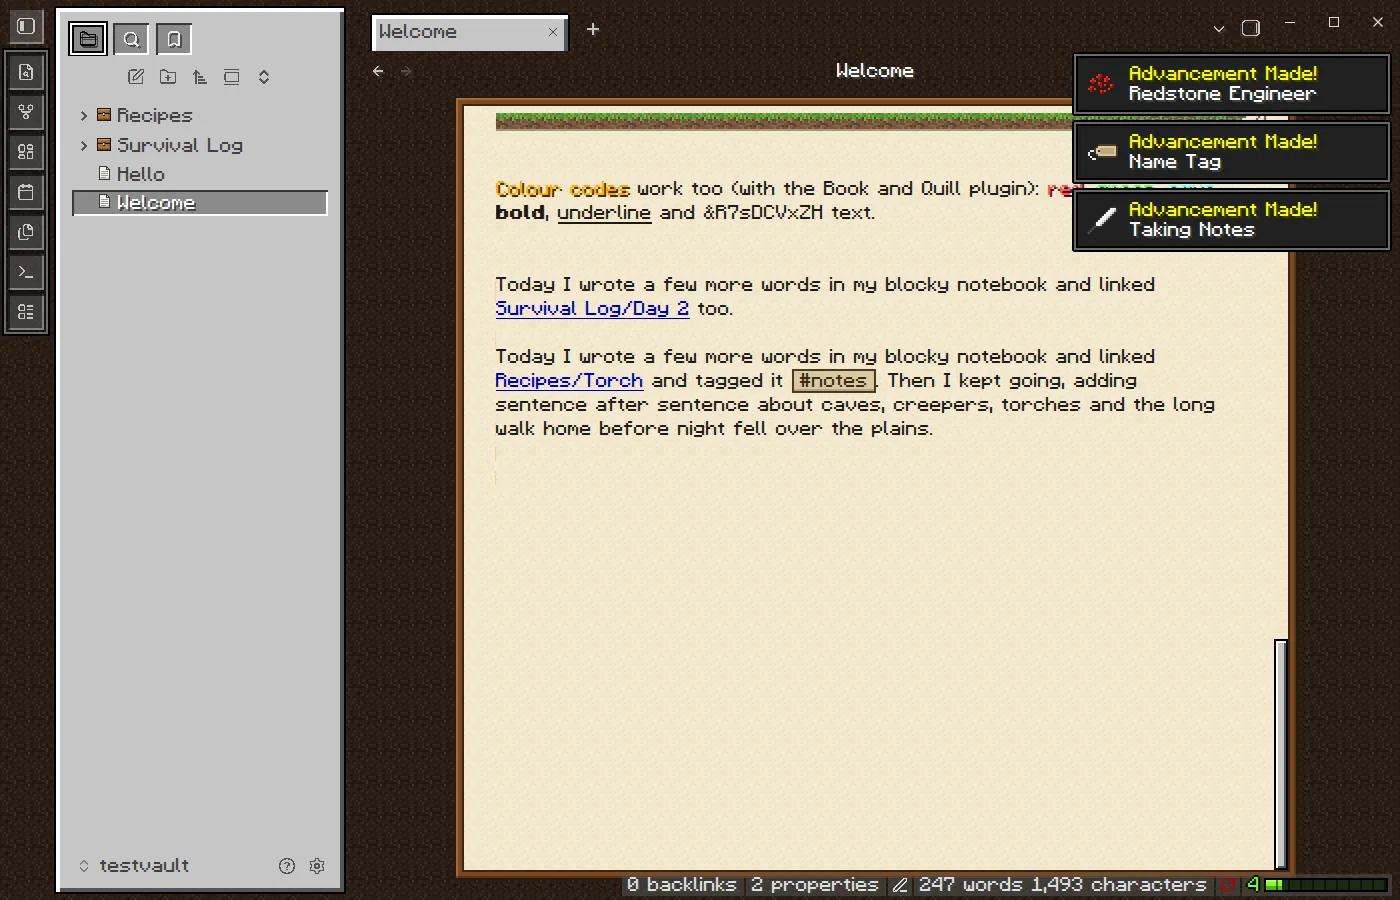Click the green XP level bar

pyautogui.click(x=1326, y=885)
